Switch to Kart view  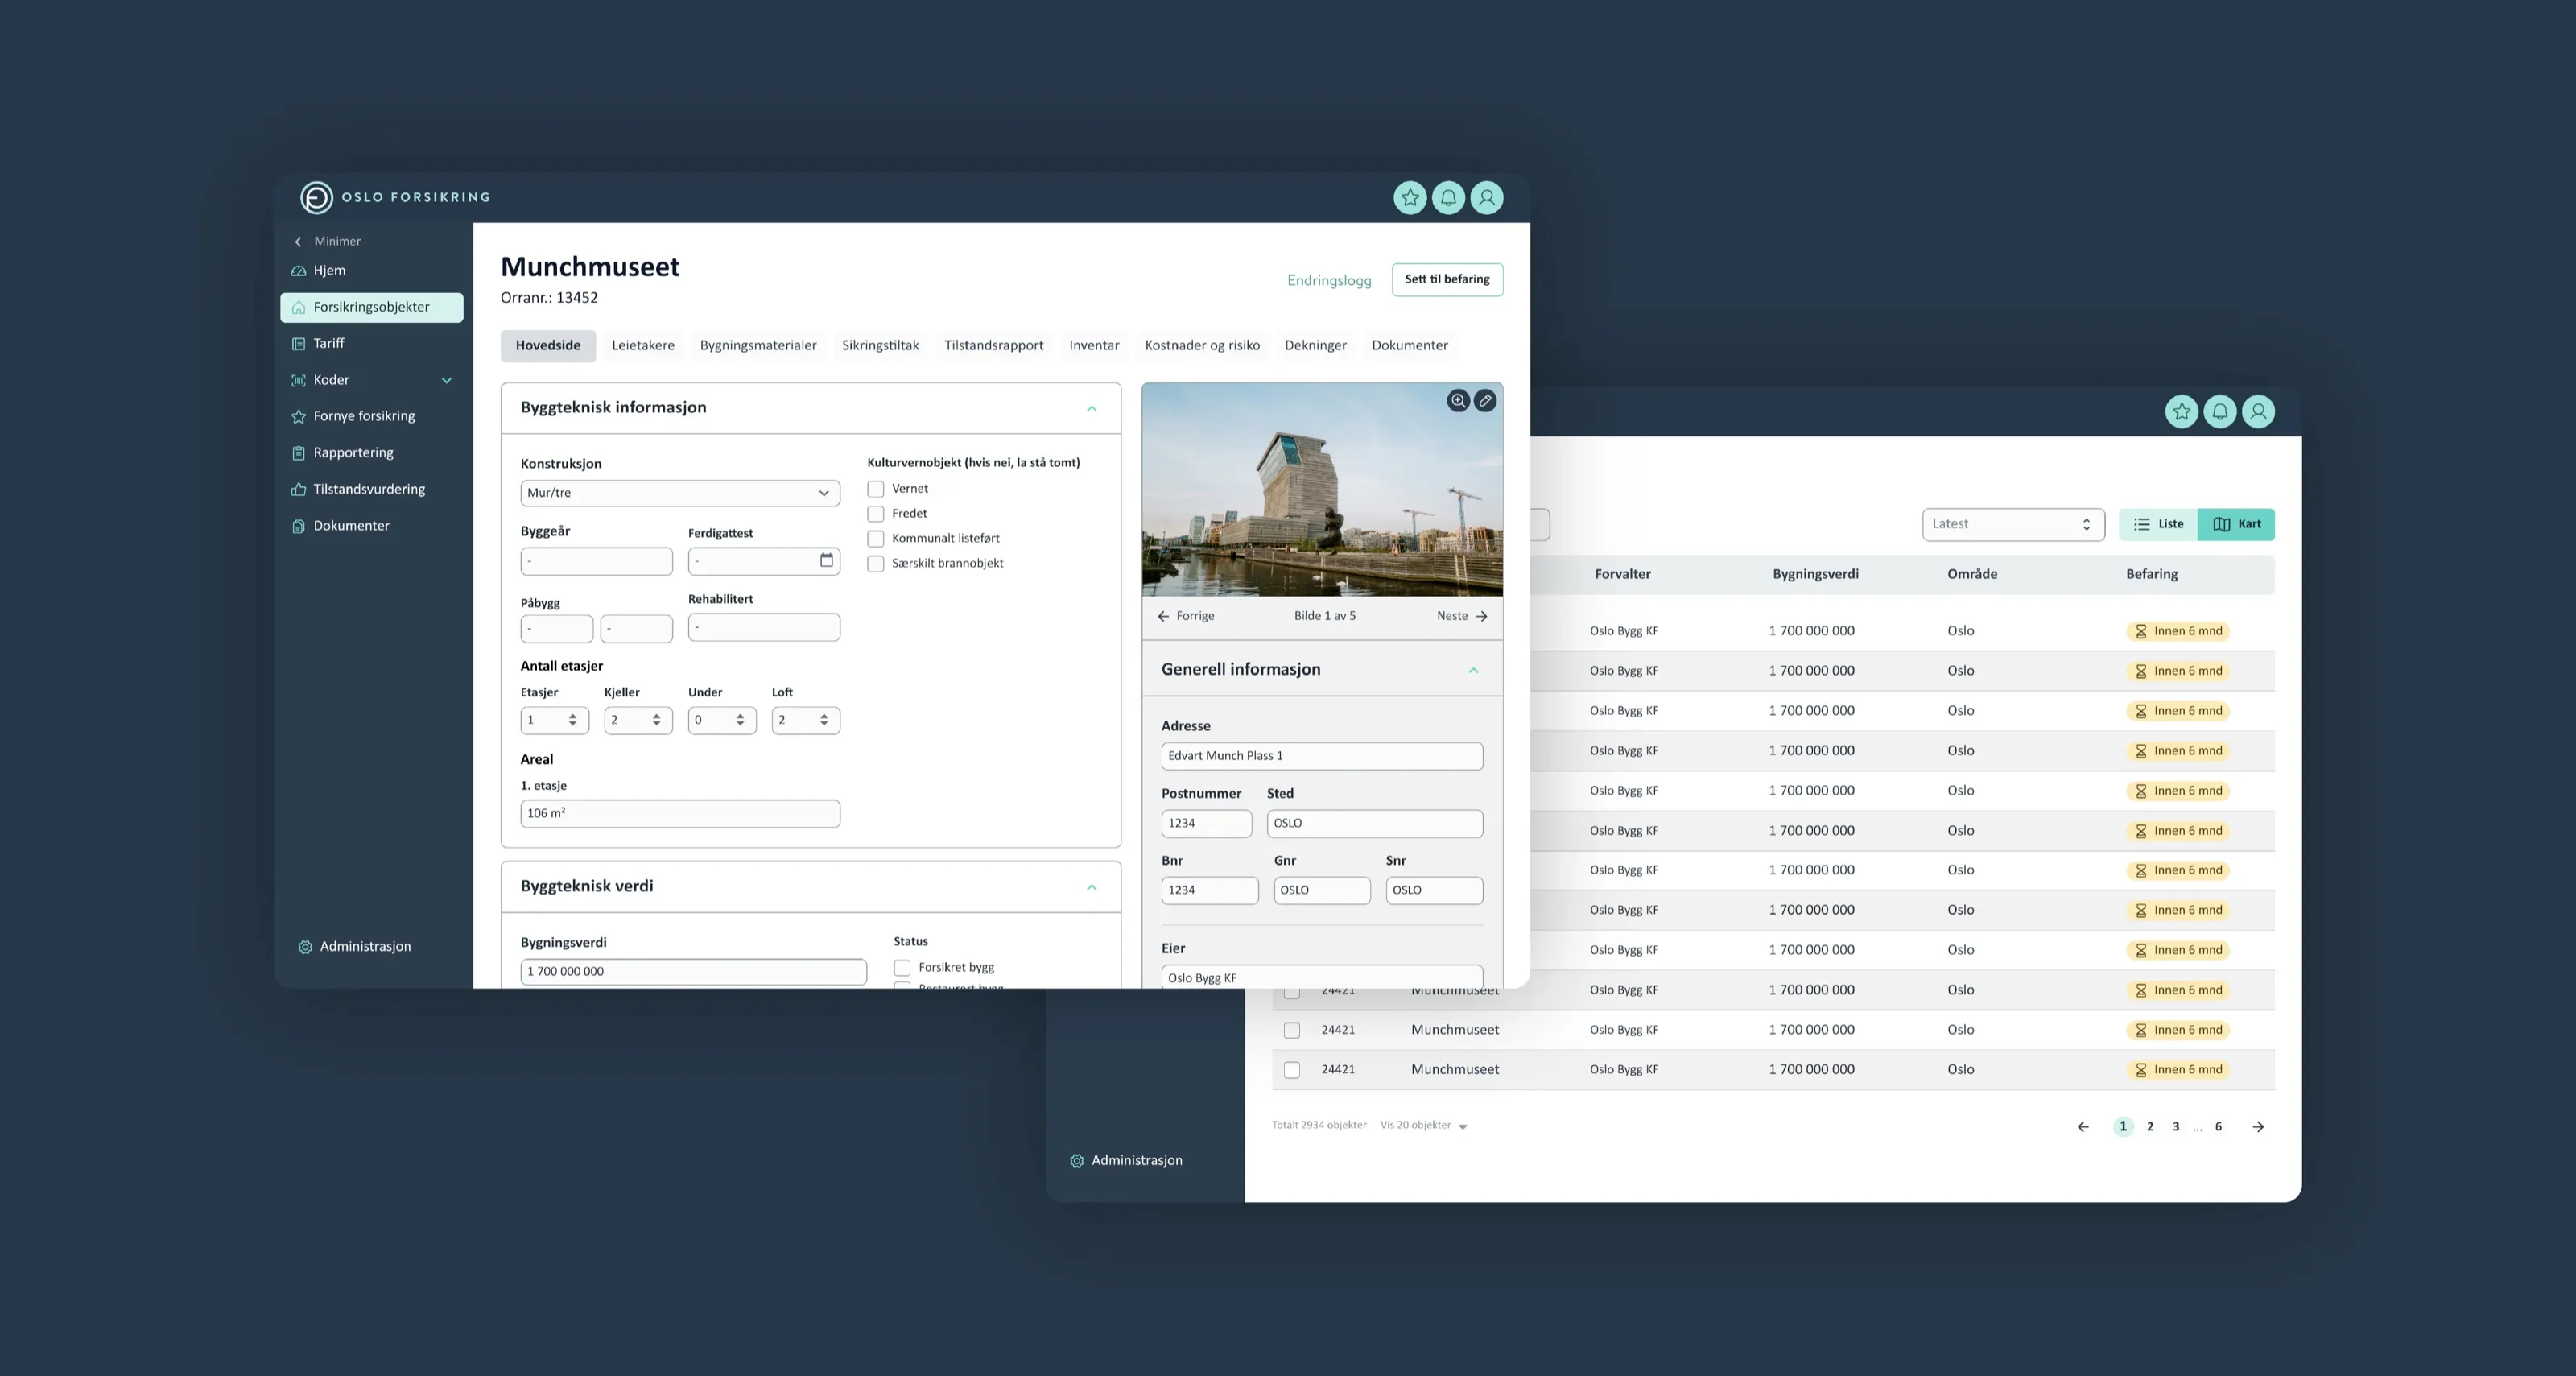point(2237,524)
